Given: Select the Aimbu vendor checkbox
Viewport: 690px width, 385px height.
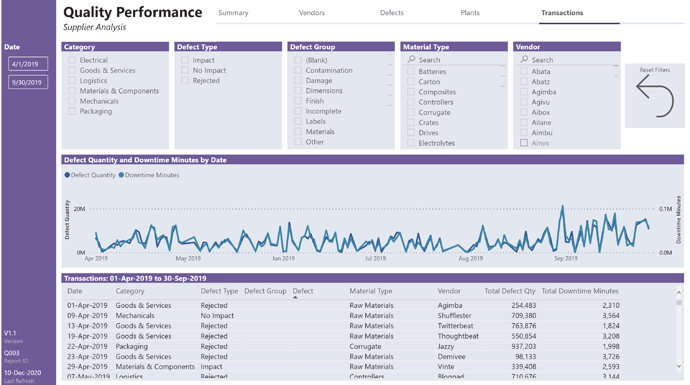Looking at the screenshot, I should (x=524, y=132).
